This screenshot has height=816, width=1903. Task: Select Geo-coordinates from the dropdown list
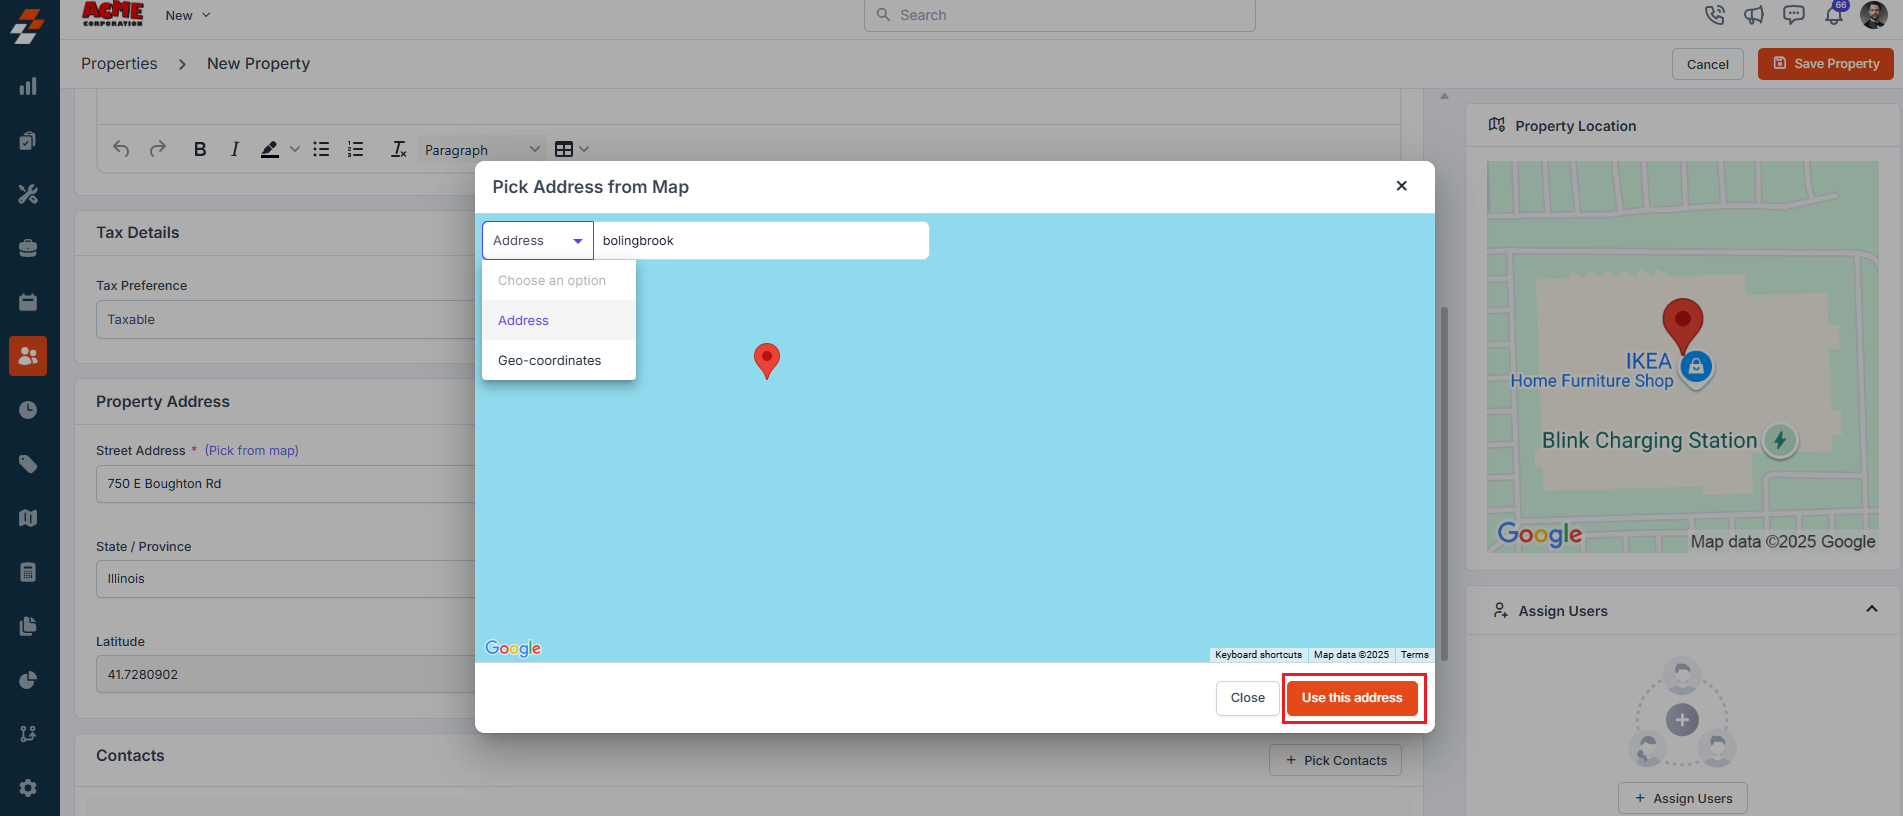559,360
